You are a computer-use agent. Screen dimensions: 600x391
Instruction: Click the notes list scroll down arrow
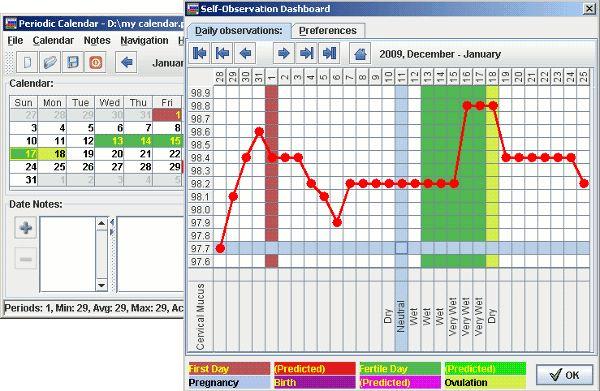coord(101,285)
